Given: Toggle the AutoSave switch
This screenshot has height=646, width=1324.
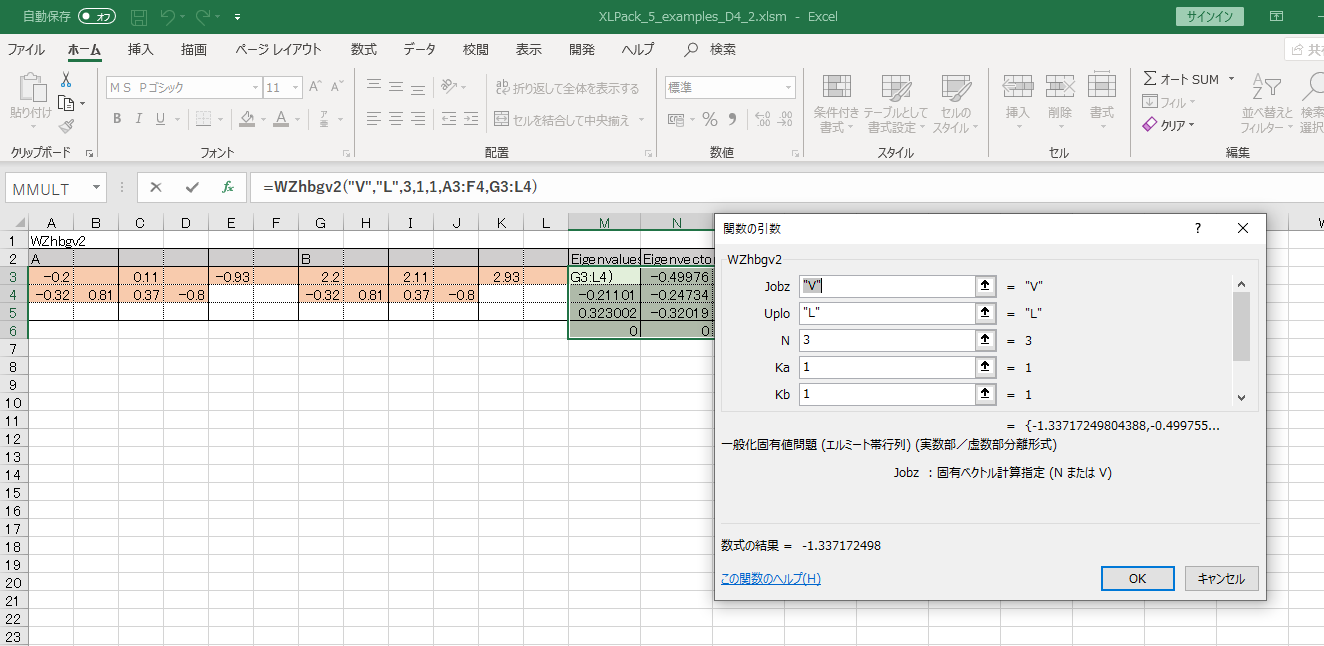Looking at the screenshot, I should tap(97, 16).
